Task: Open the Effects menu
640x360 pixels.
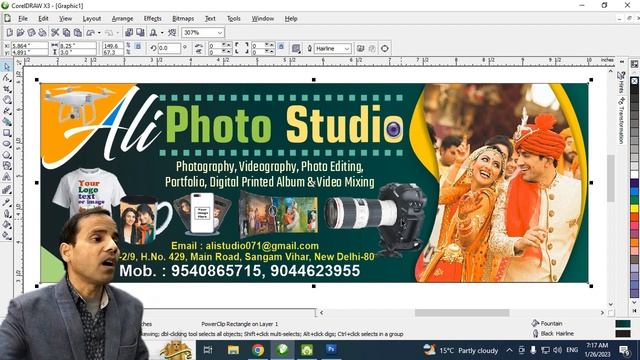Action: [x=152, y=19]
